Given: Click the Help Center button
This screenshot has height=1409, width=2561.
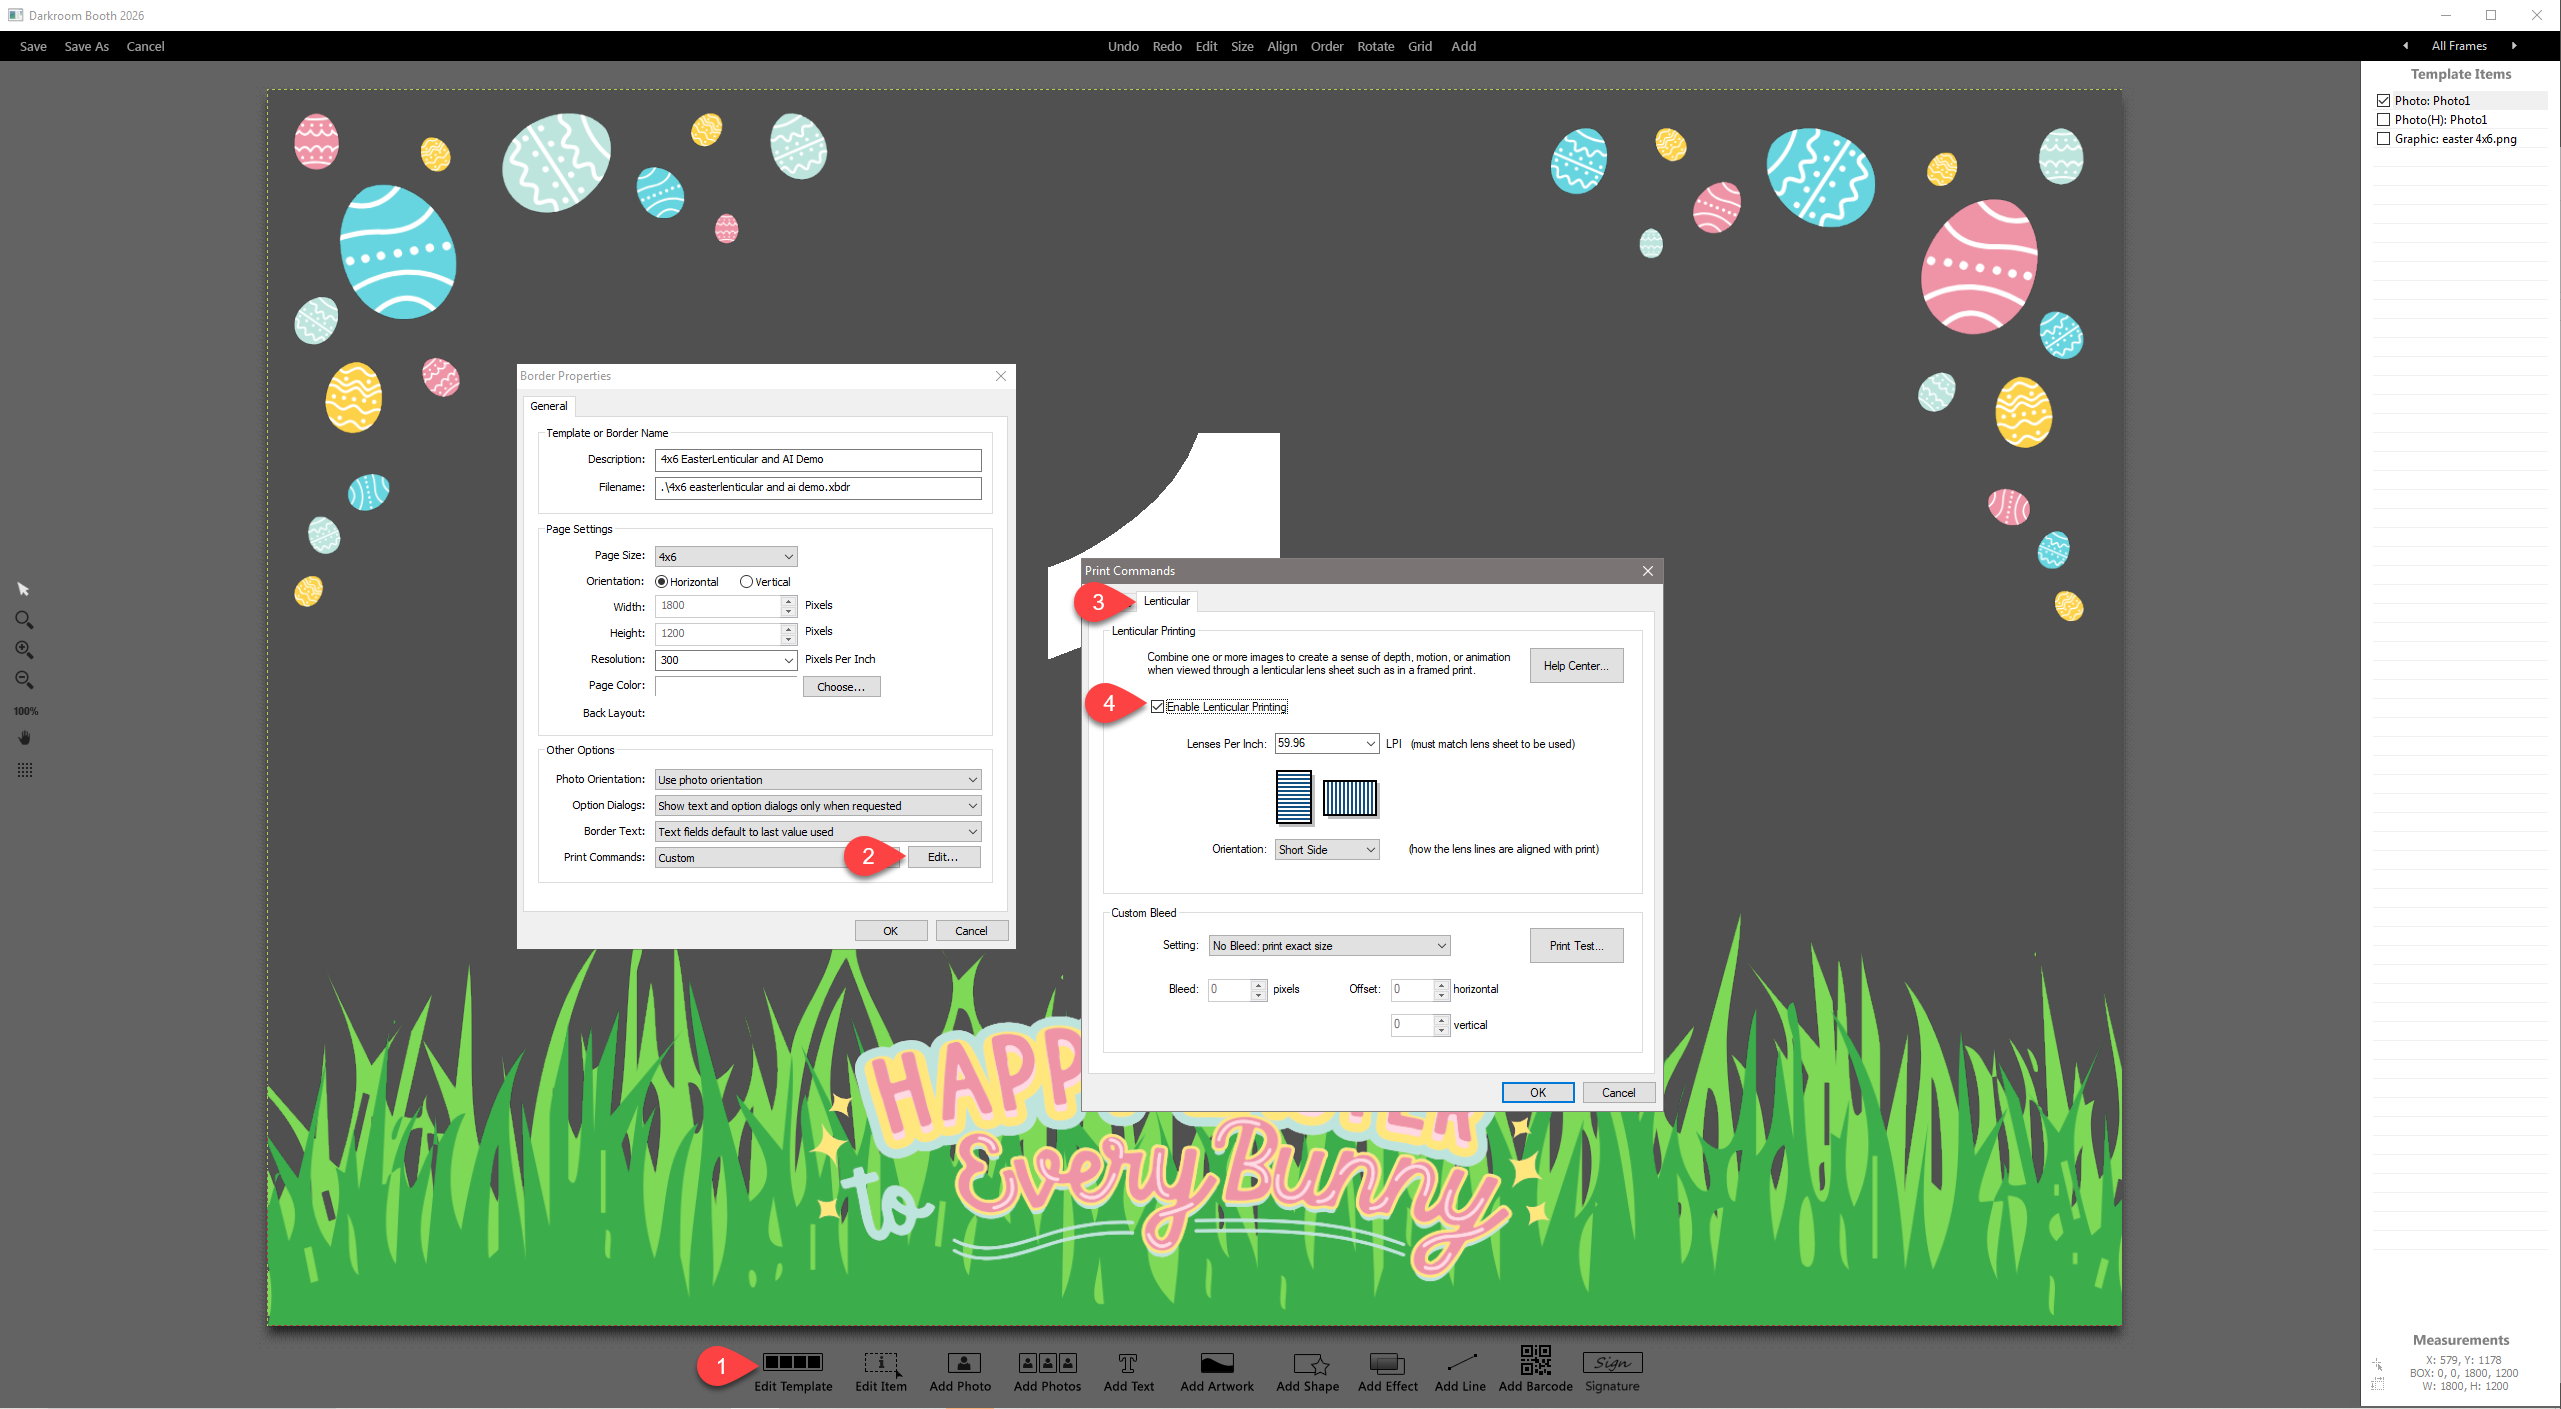Looking at the screenshot, I should 1575,666.
